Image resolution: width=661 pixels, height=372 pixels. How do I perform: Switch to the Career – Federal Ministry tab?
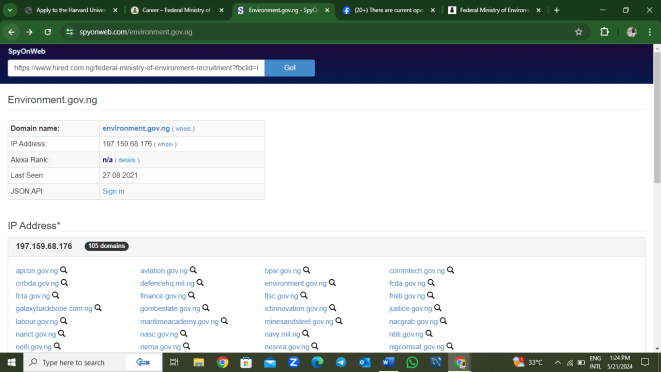177,10
